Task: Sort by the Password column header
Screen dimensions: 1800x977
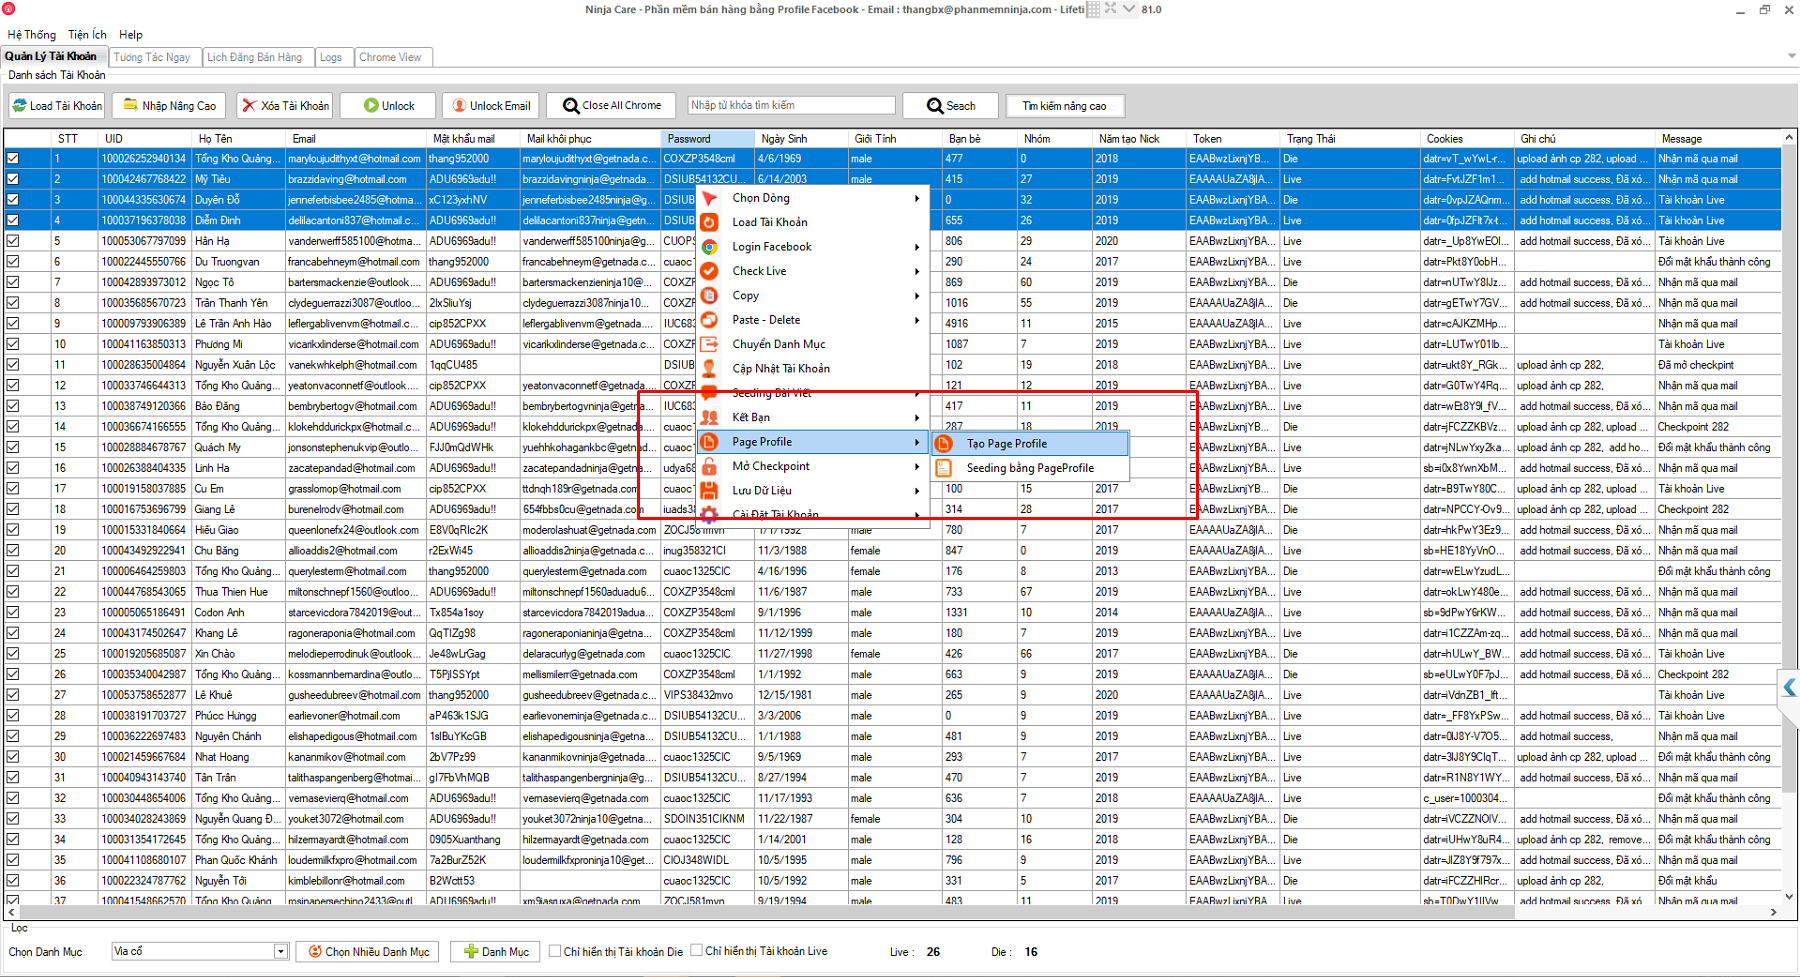Action: [706, 138]
